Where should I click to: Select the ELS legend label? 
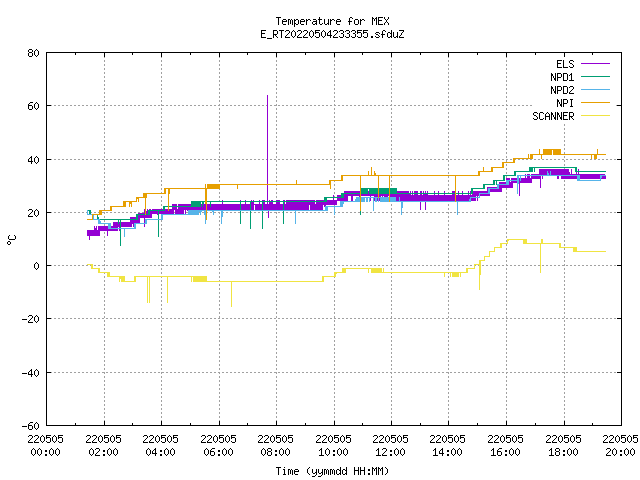[565, 64]
